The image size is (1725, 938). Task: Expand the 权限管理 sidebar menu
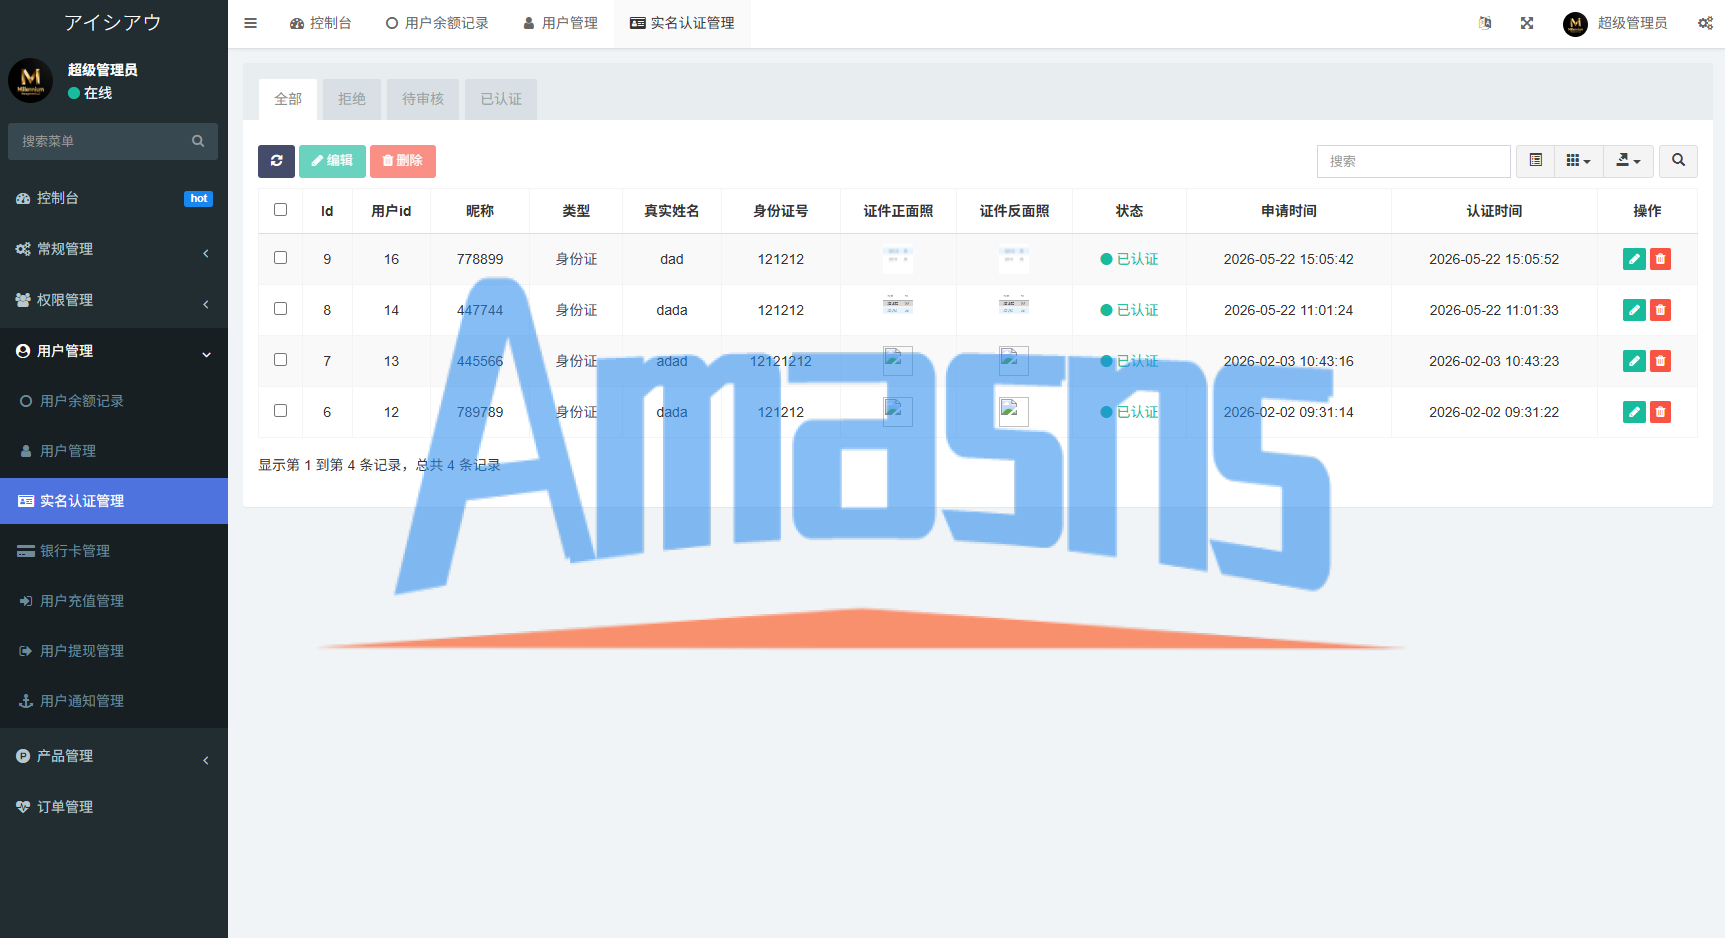coord(114,300)
